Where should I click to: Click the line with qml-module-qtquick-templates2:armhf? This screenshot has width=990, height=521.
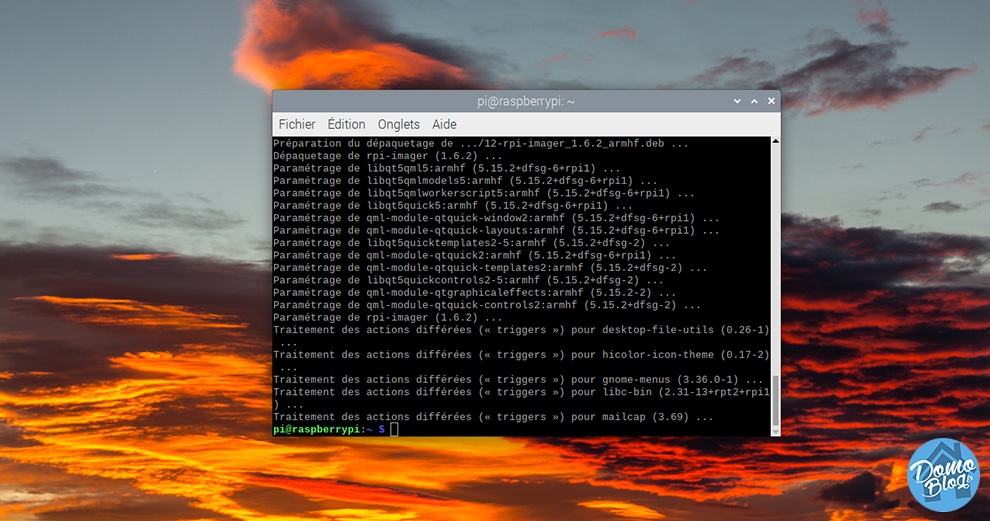pos(490,268)
